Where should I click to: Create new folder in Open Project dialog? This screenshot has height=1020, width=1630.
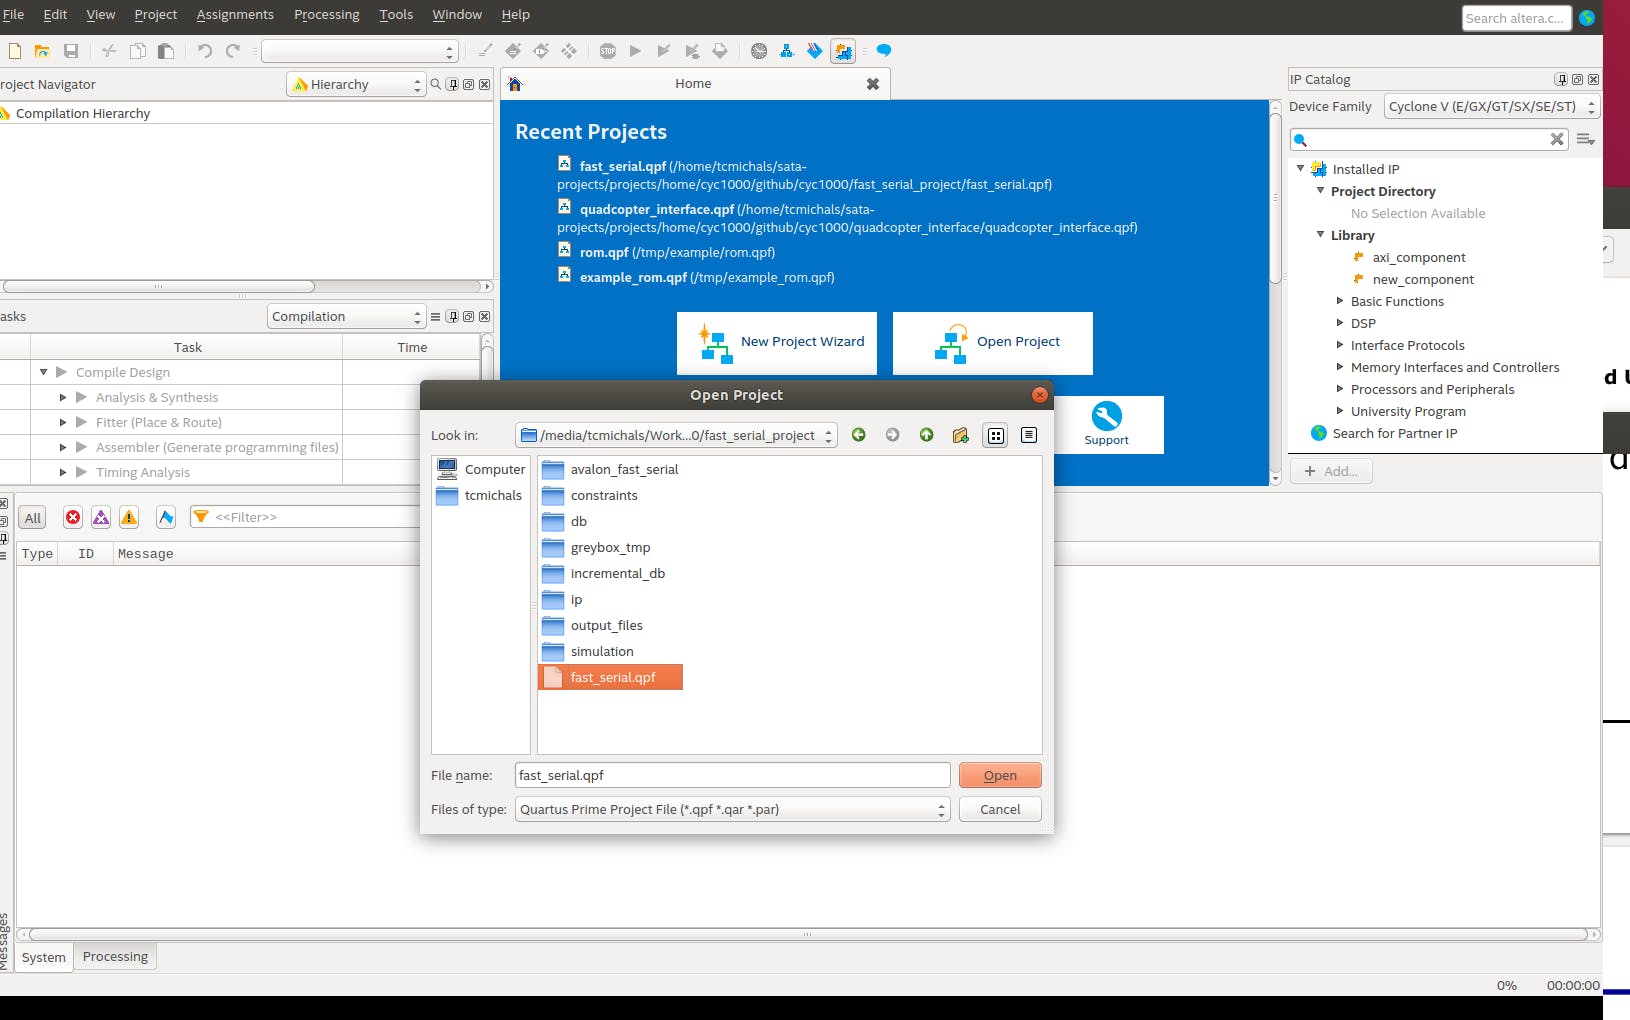tap(961, 435)
